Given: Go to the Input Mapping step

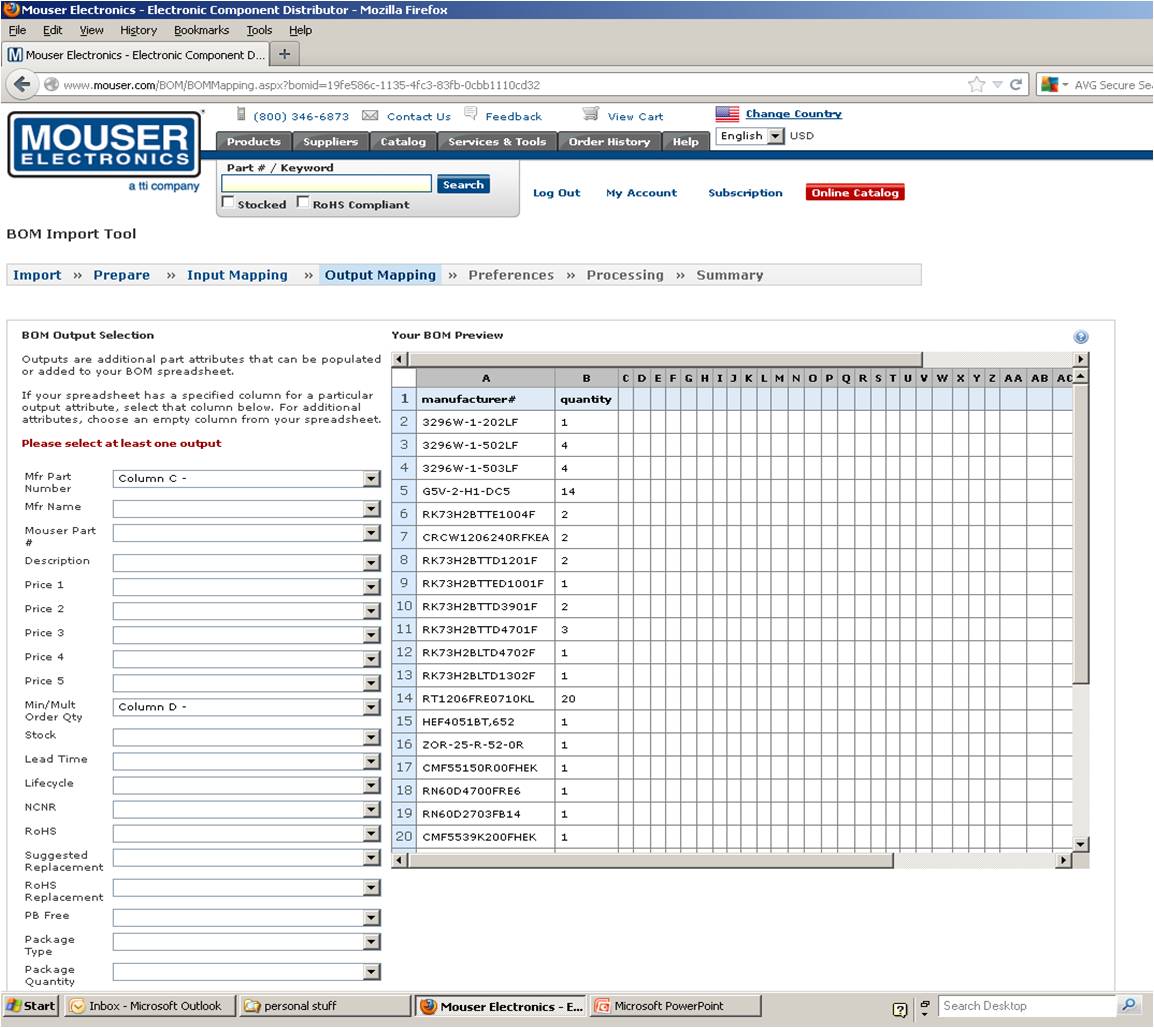Looking at the screenshot, I should coord(237,275).
